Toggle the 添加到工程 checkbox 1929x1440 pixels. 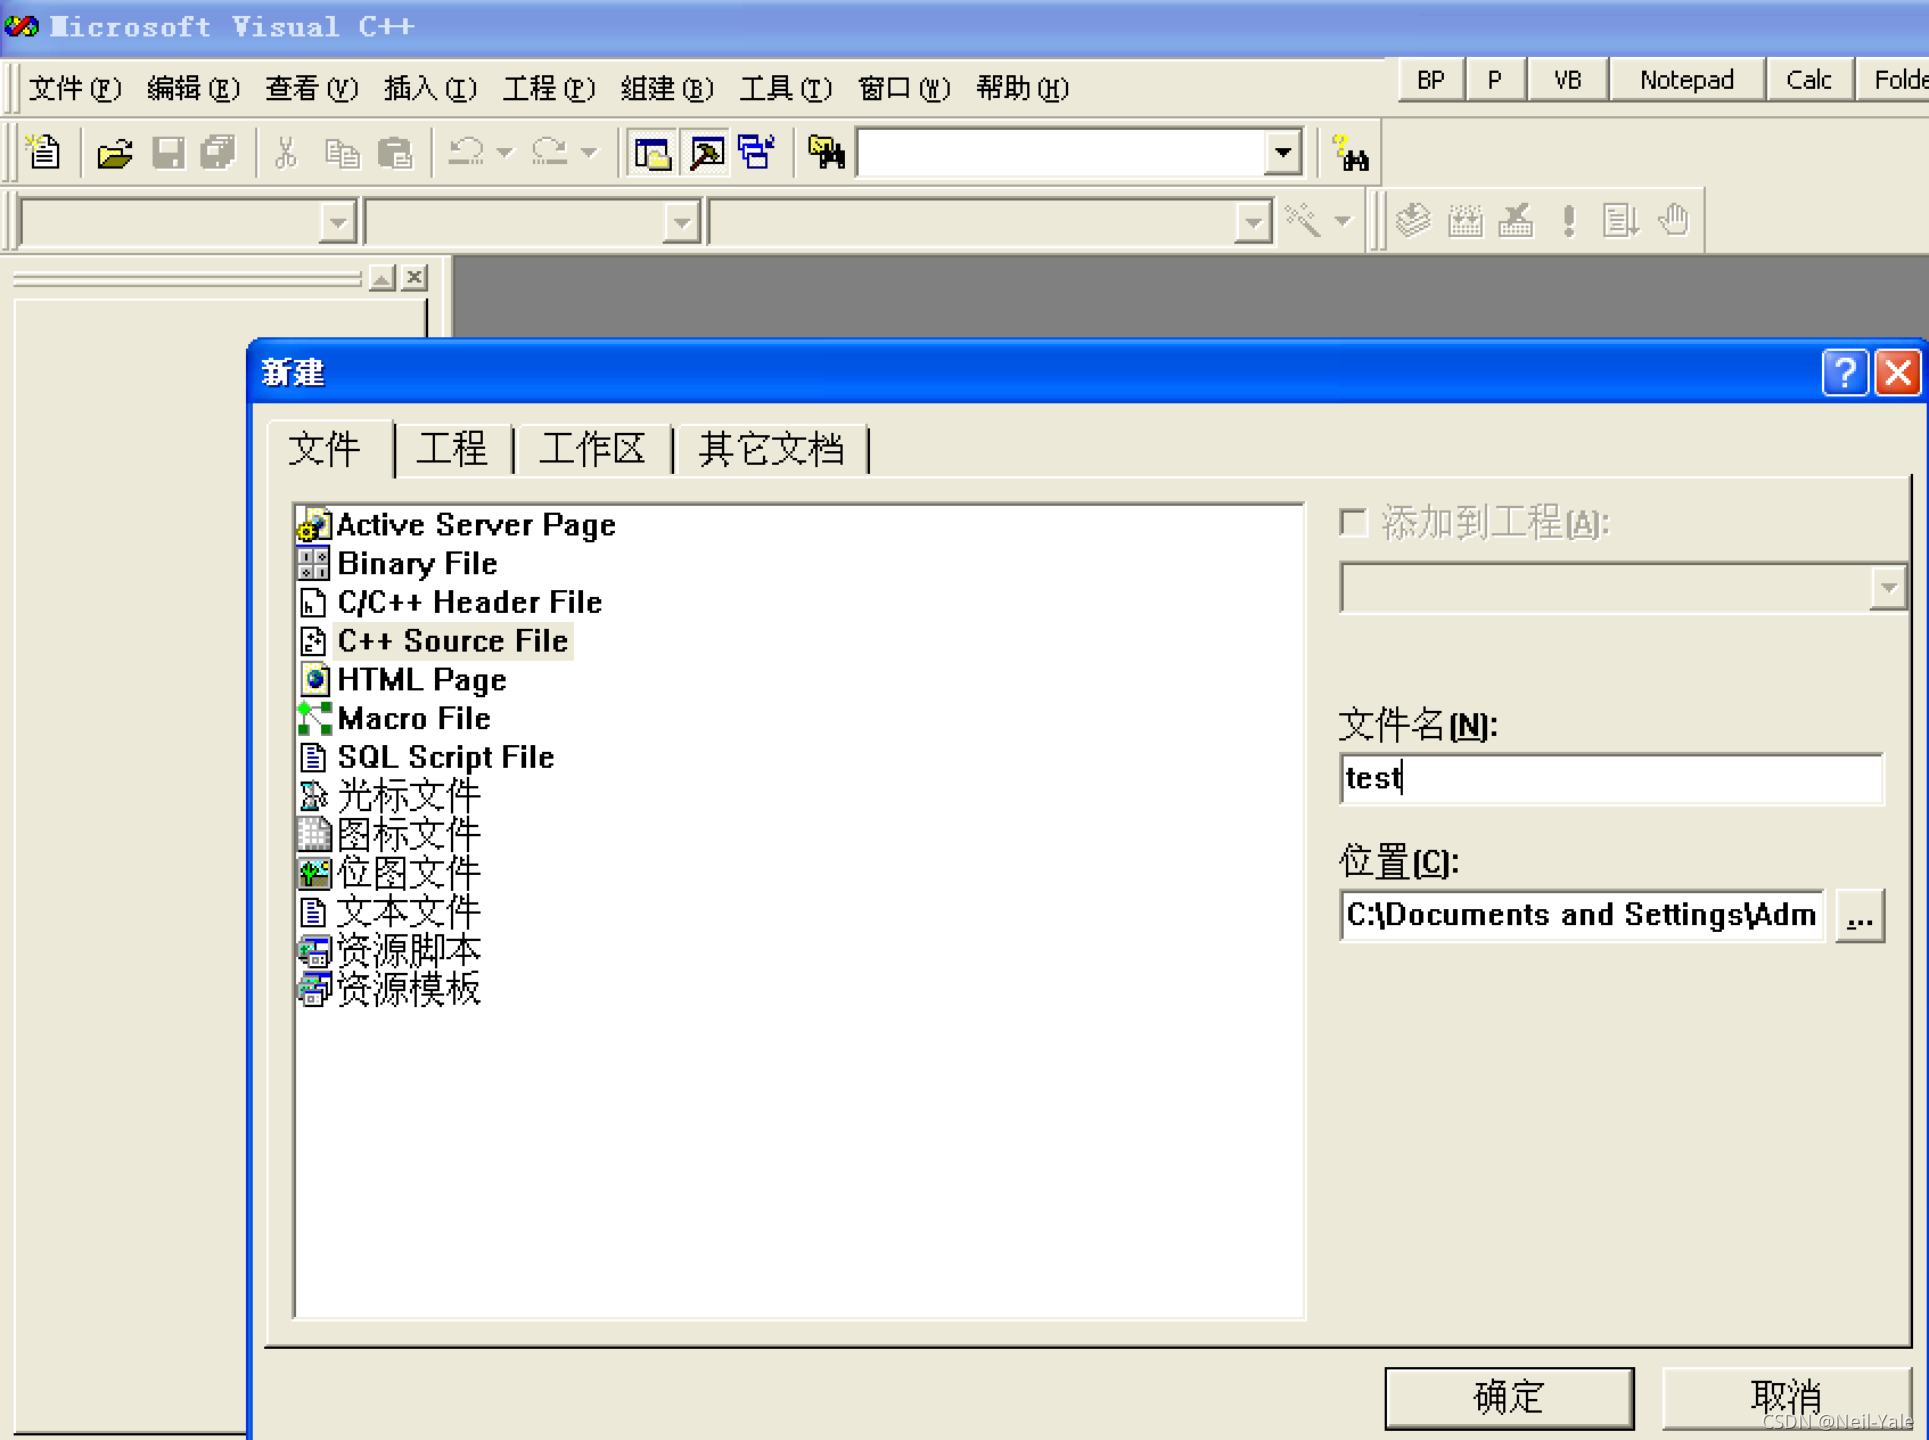[1353, 522]
